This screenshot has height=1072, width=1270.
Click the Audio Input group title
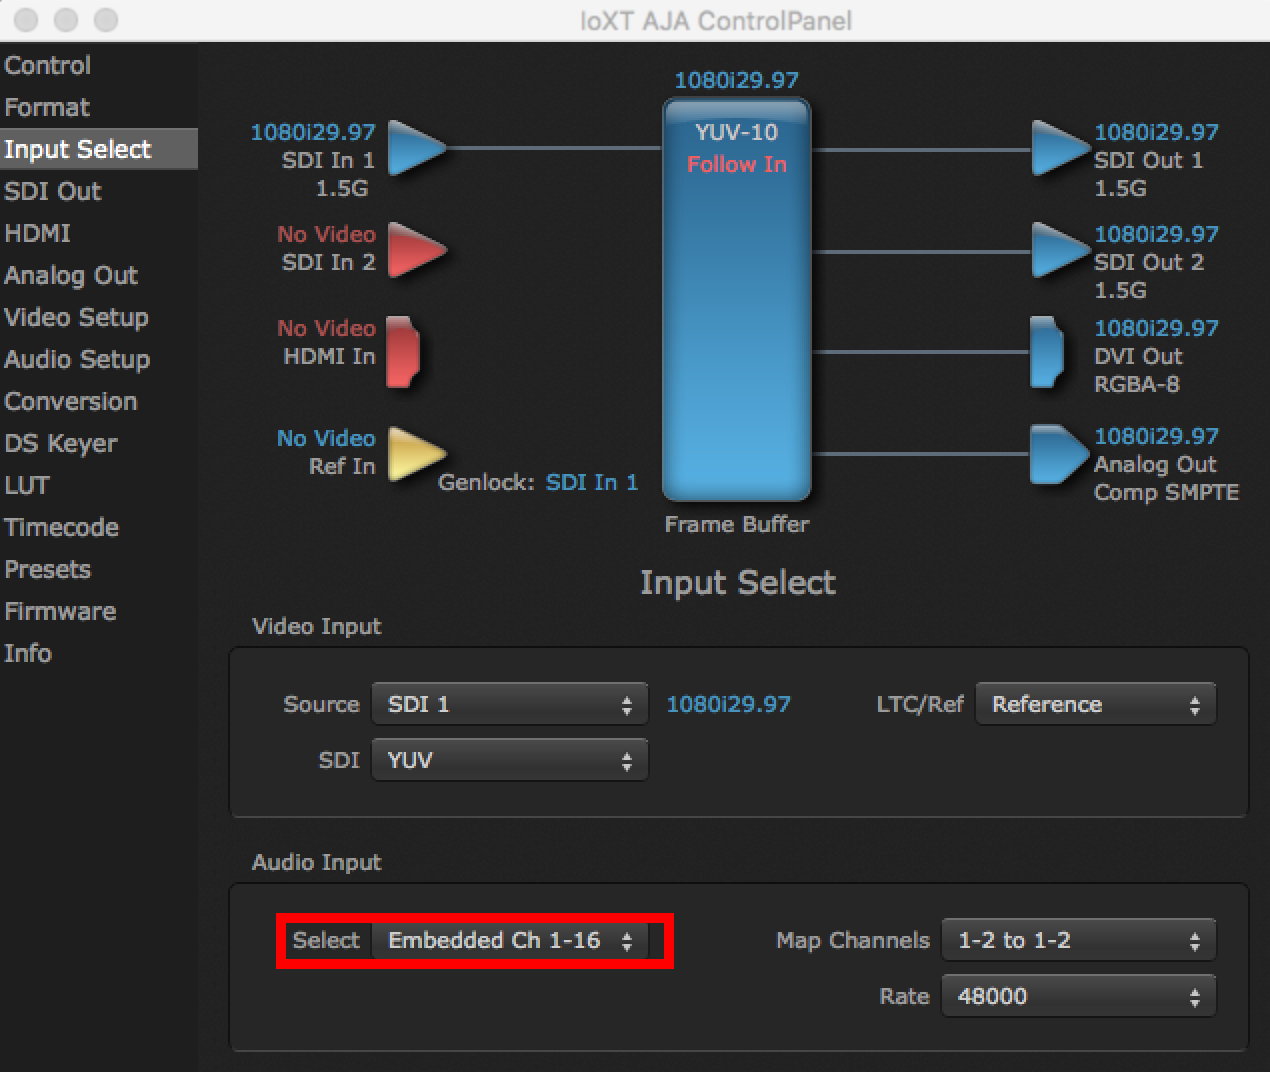[x=317, y=862]
